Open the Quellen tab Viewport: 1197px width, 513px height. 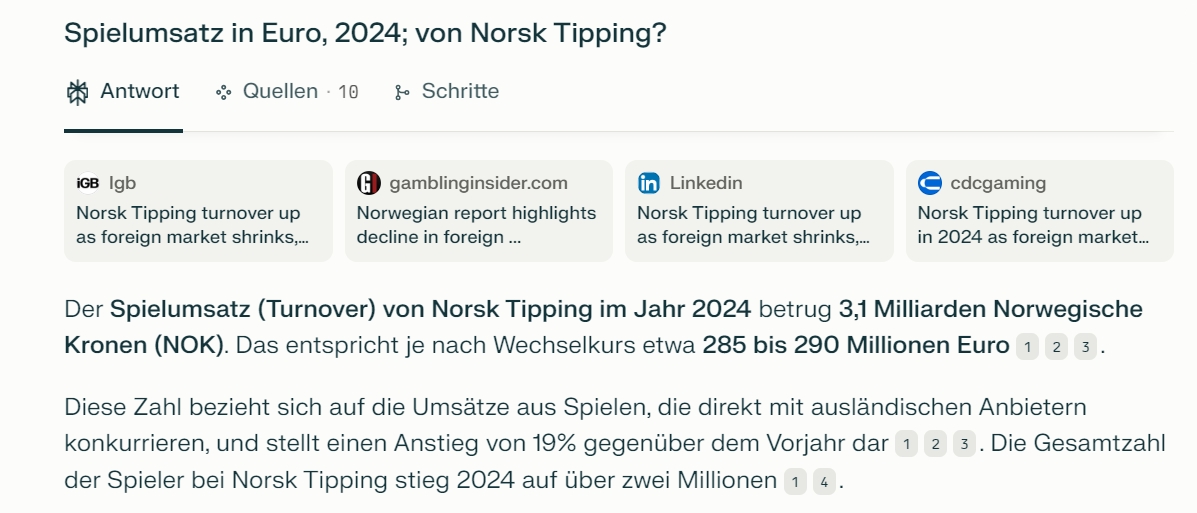tap(287, 92)
